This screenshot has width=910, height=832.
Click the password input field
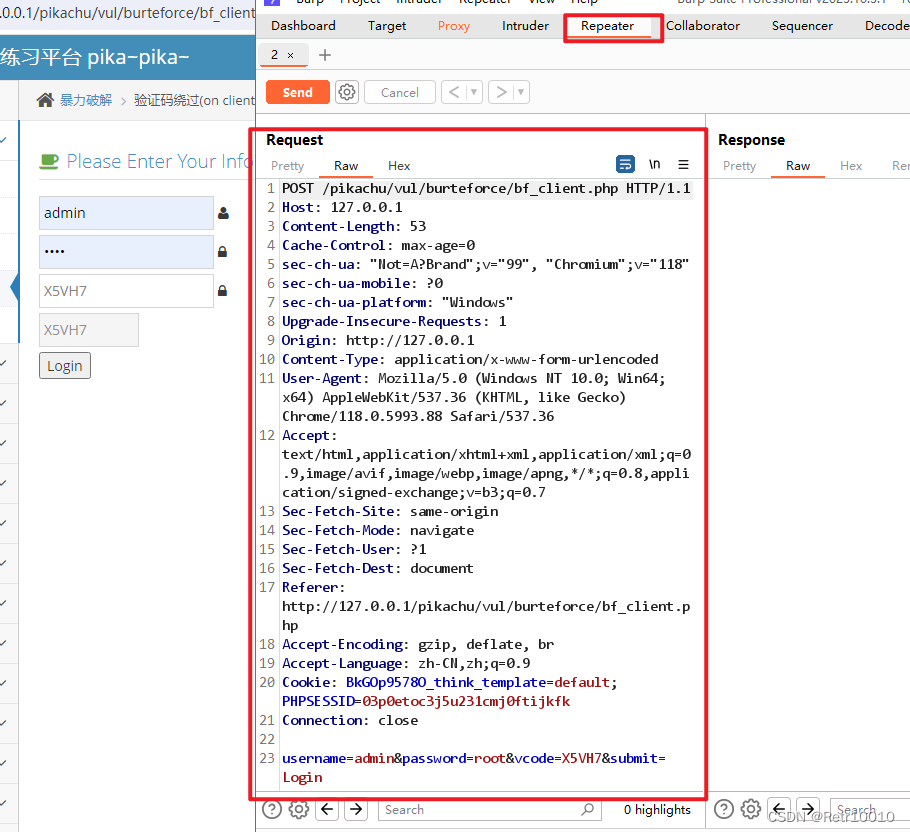127,252
